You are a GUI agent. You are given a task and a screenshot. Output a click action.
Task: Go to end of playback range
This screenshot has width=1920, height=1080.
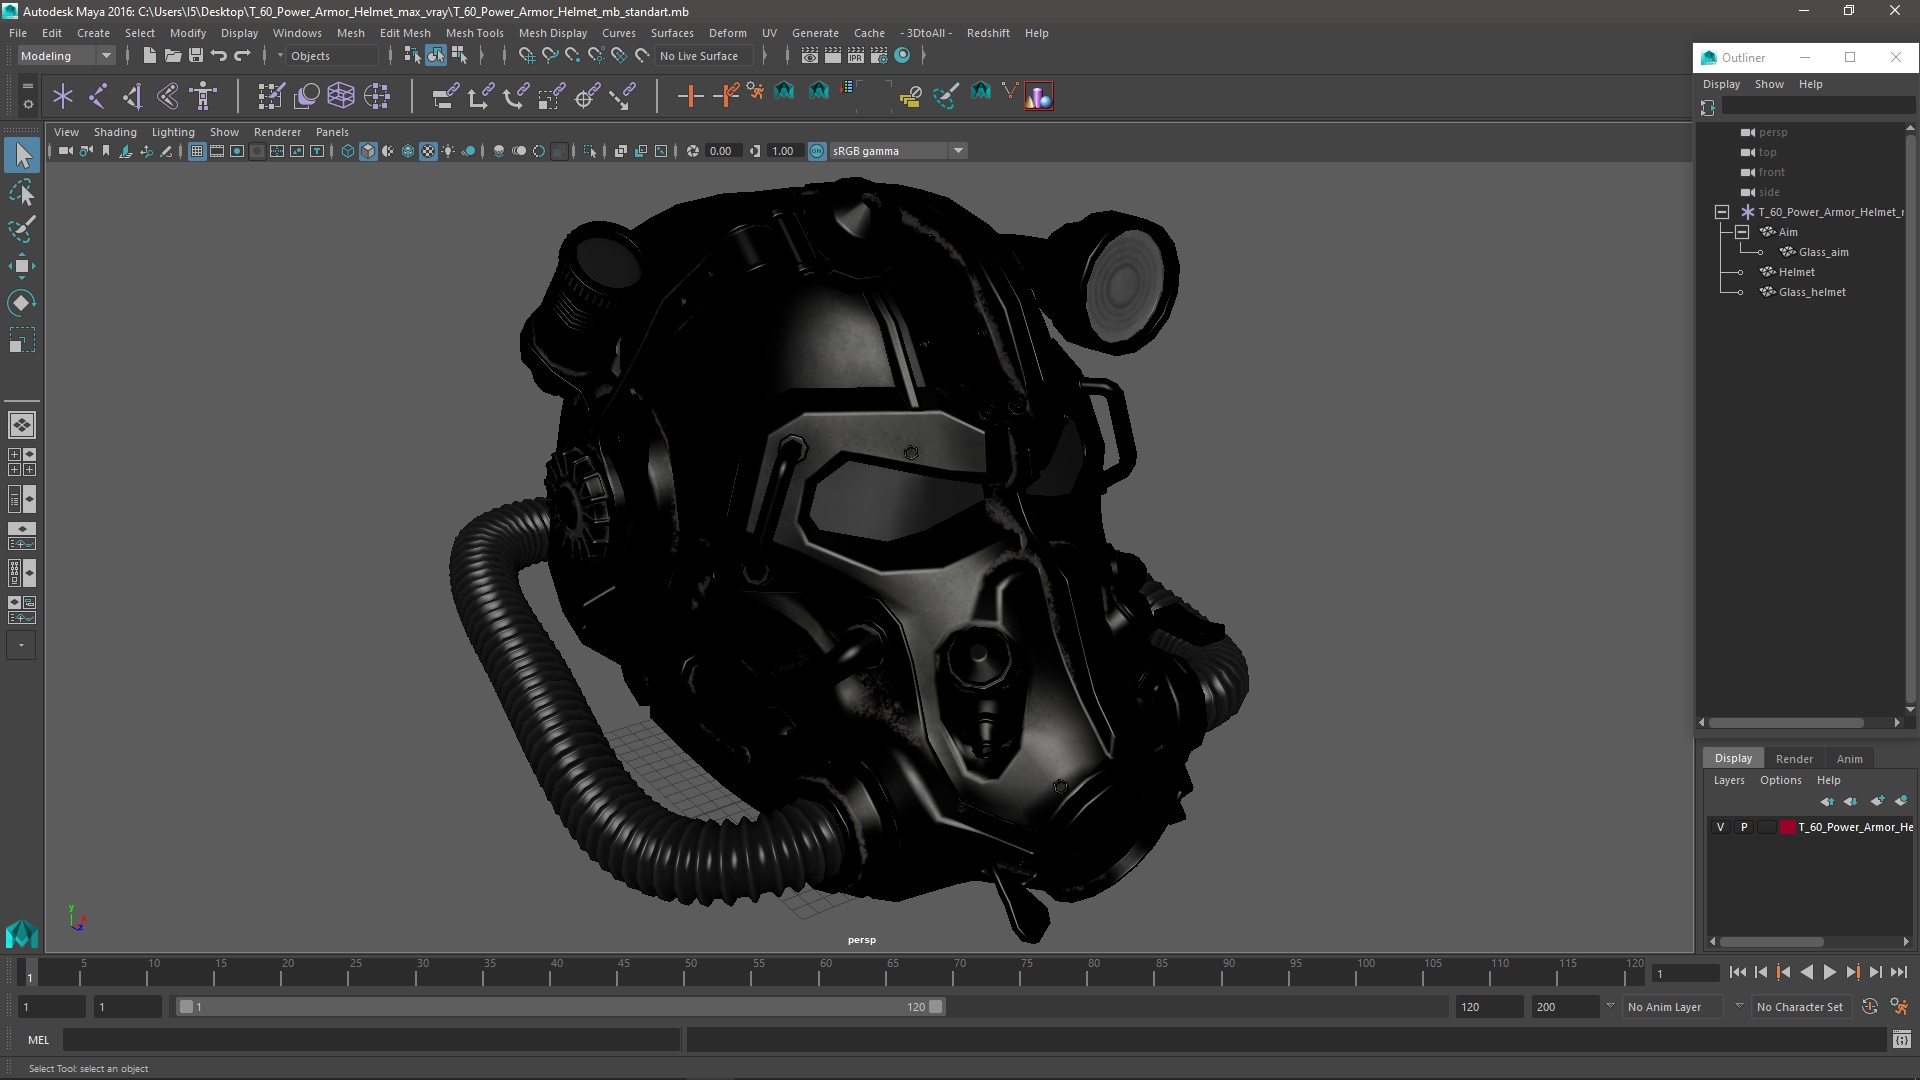pos(1899,972)
